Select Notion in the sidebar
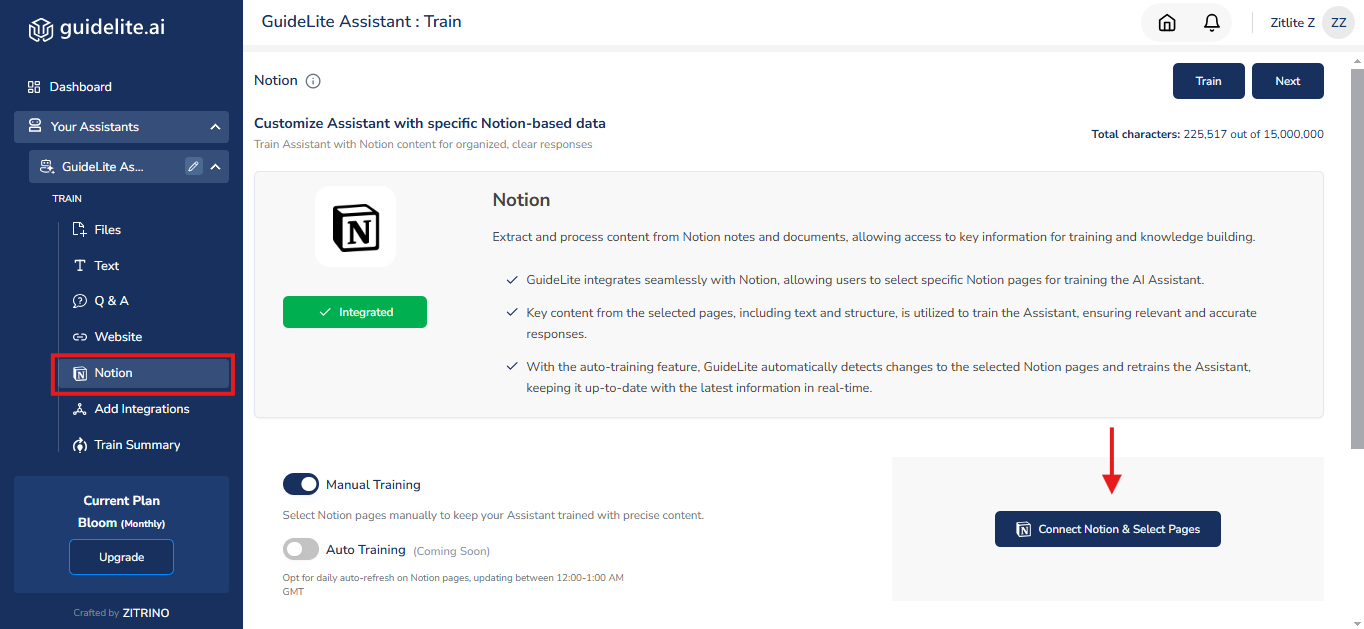 click(x=144, y=373)
